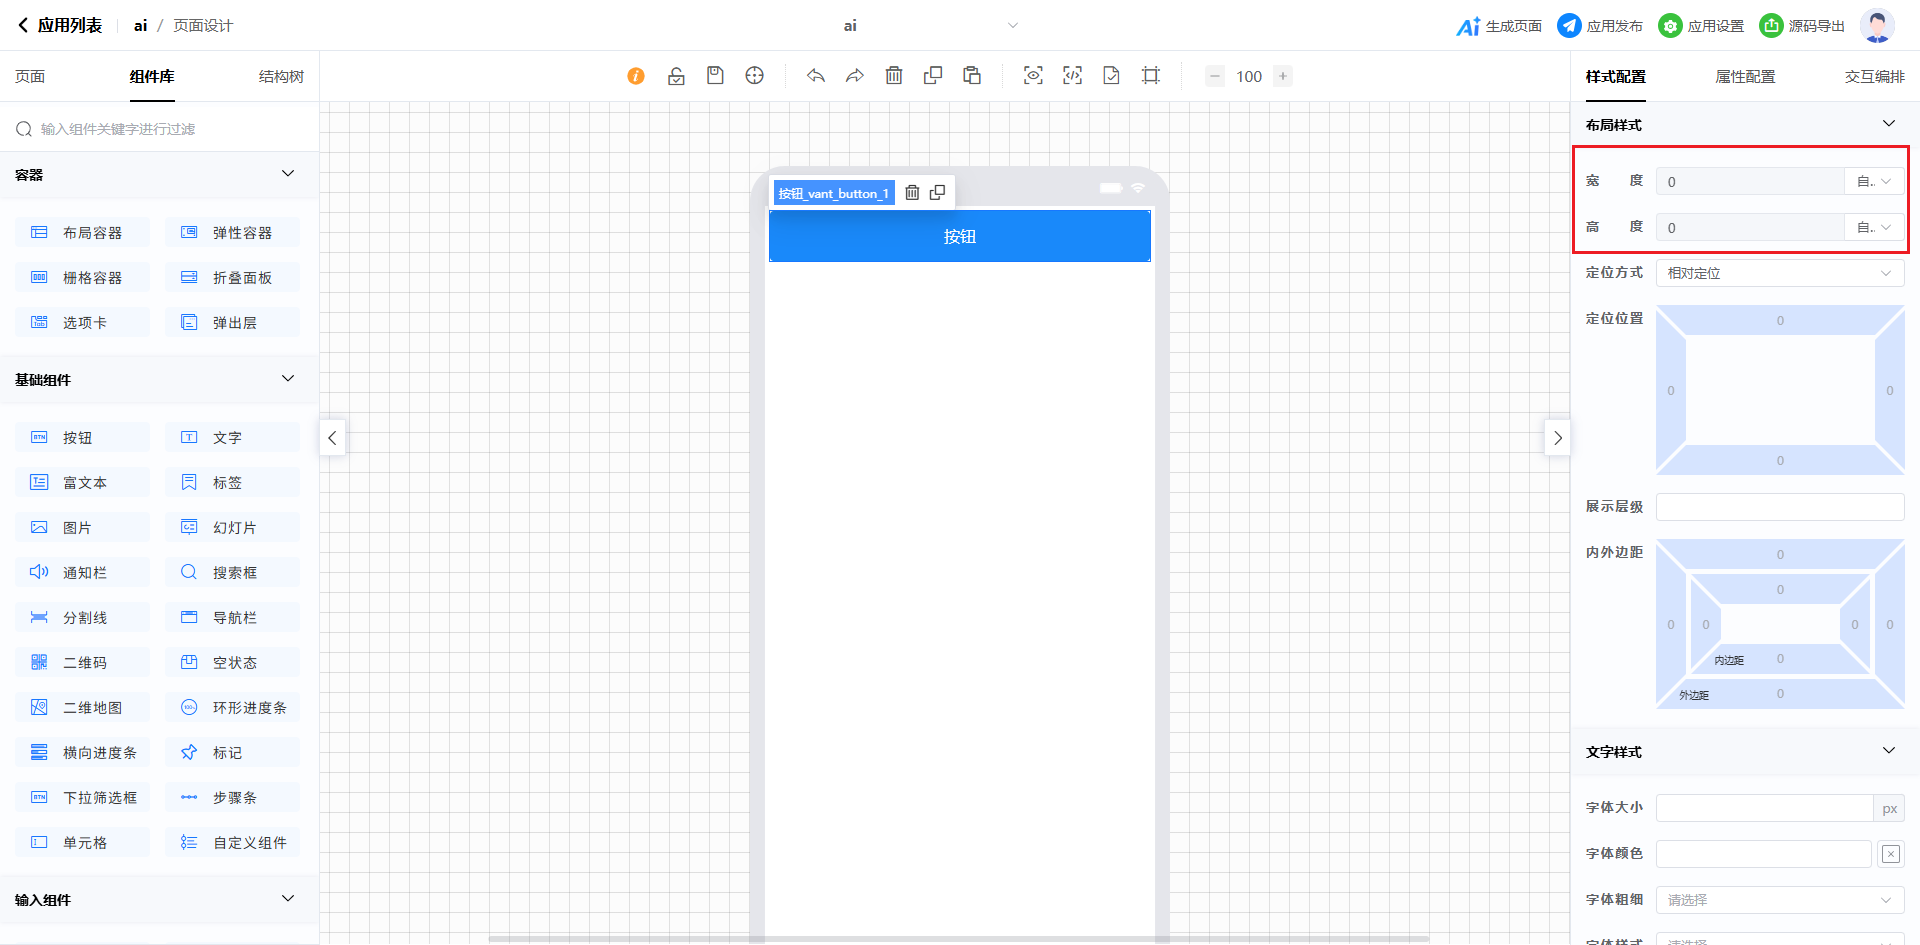Click the orange info icon
1920x945 pixels.
coord(636,76)
